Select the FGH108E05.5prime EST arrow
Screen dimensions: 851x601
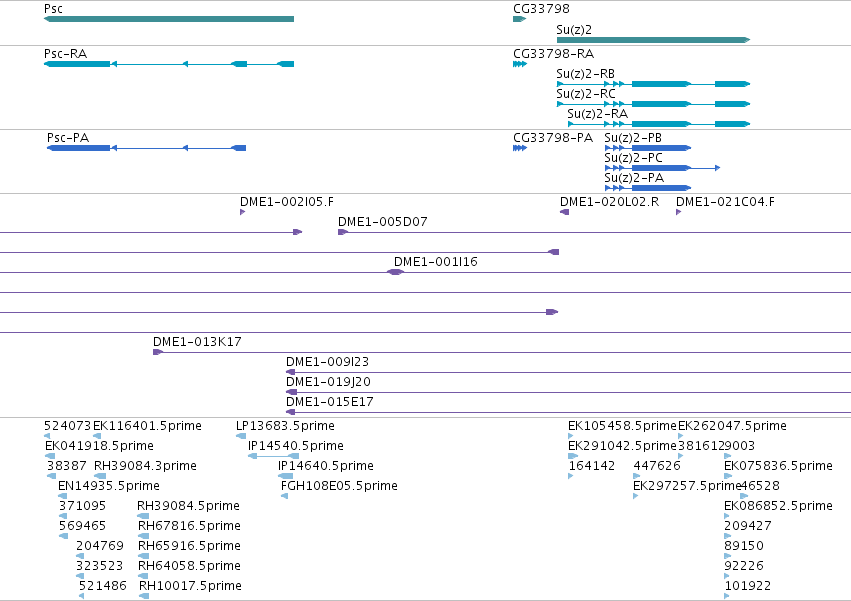284,496
